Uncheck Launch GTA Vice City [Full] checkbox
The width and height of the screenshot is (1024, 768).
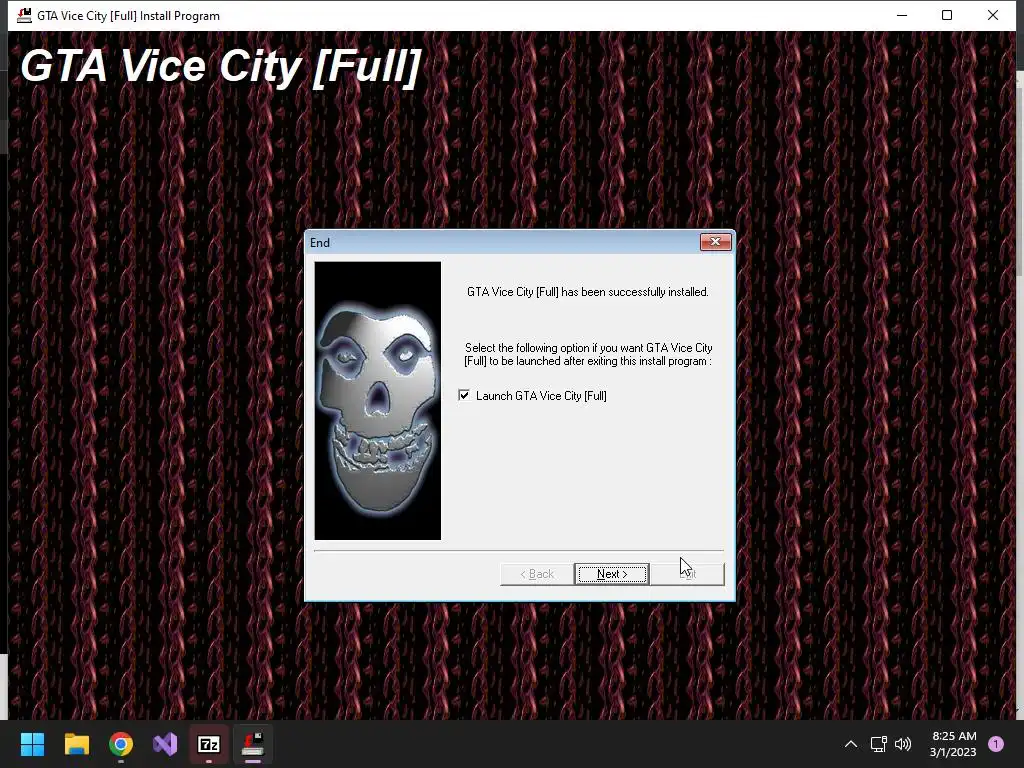click(464, 395)
